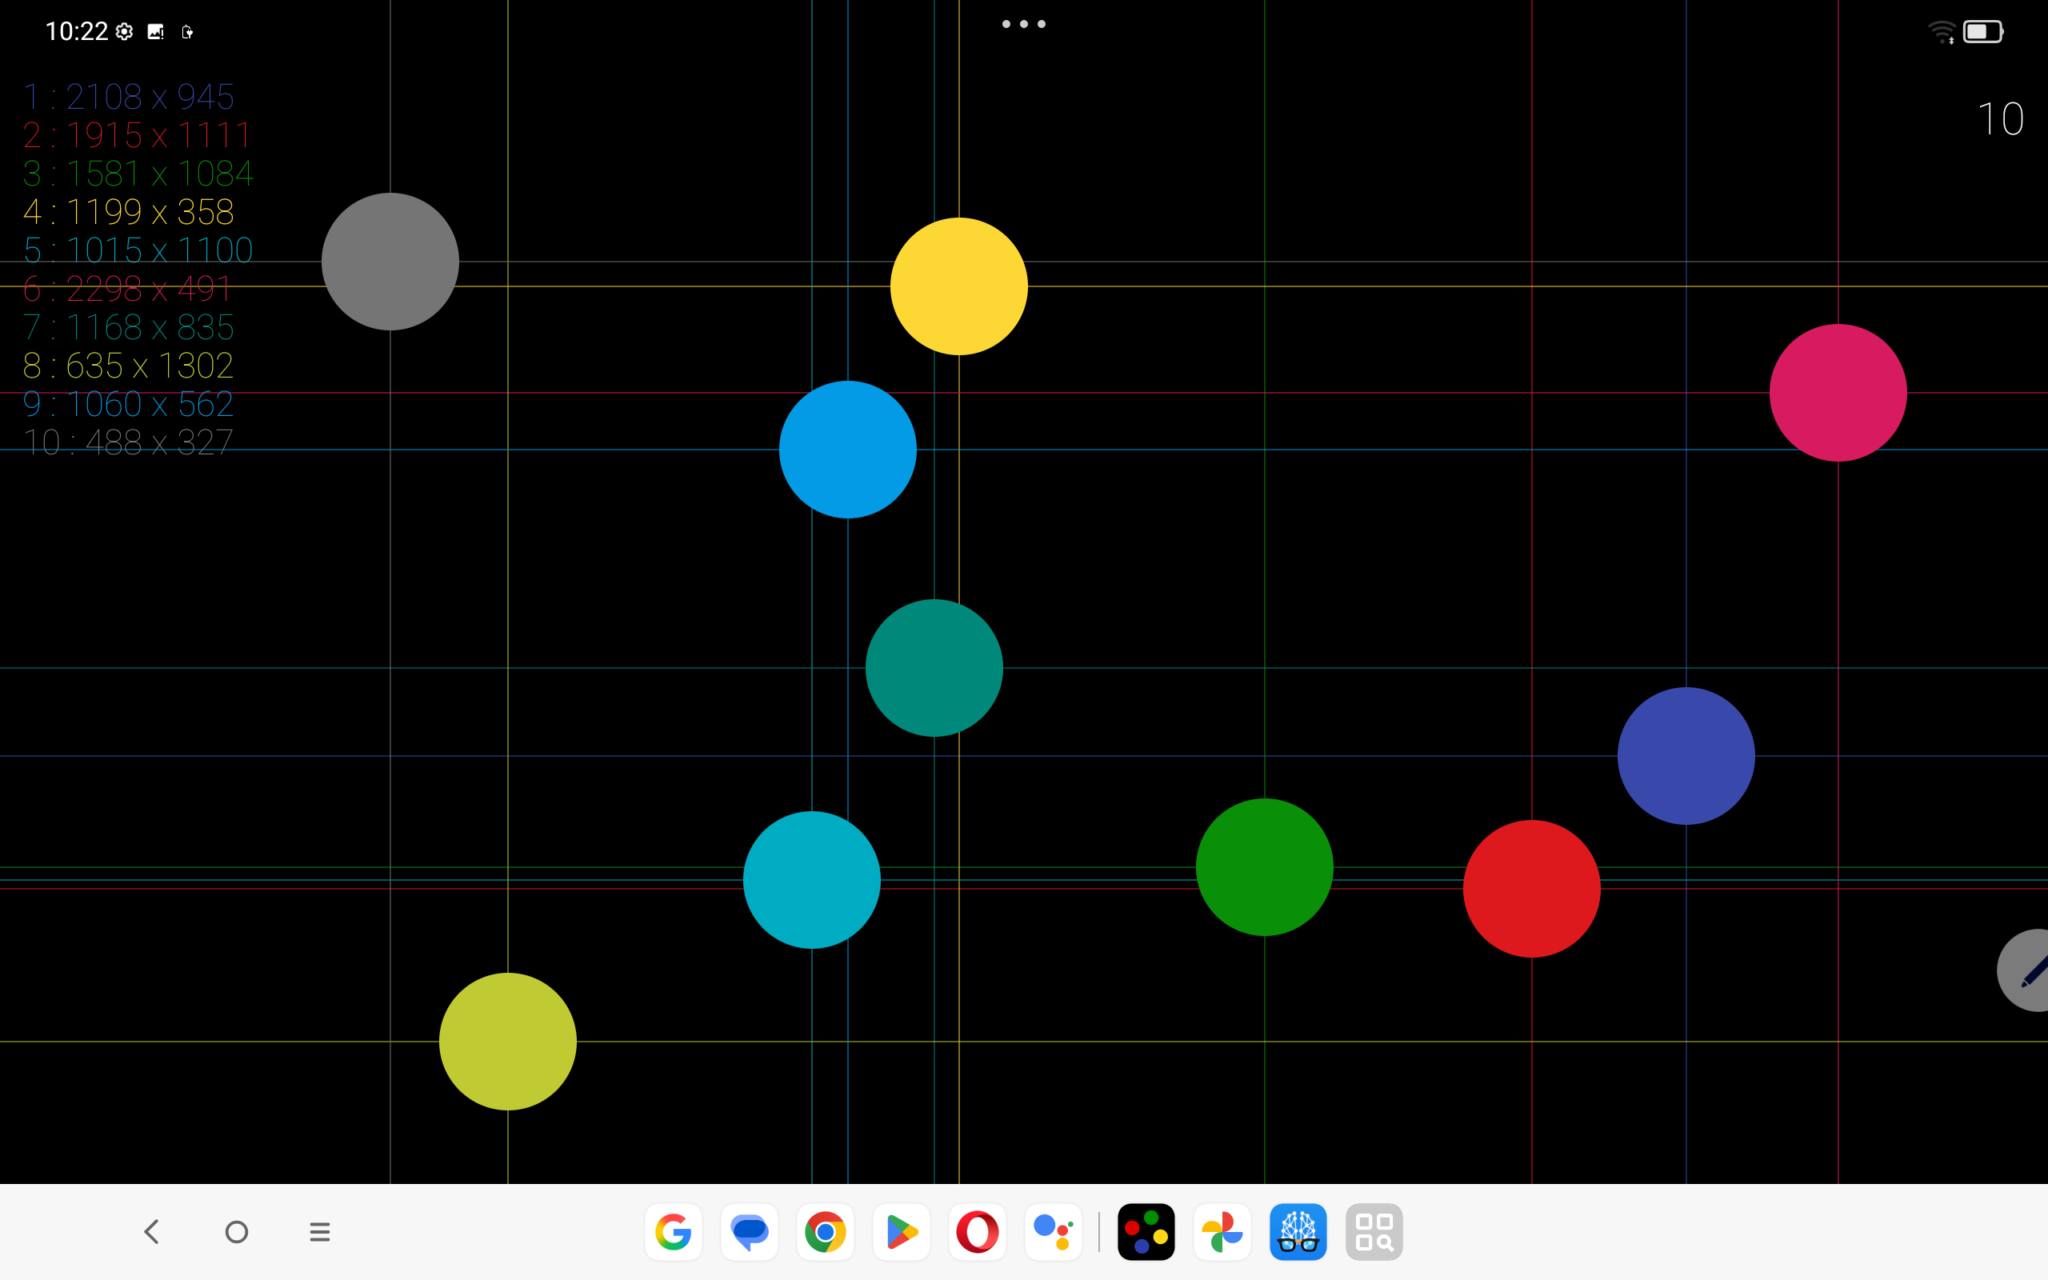The image size is (2048, 1280).
Task: Tap the Wi-Fi indicator in the status bar
Action: (1944, 30)
